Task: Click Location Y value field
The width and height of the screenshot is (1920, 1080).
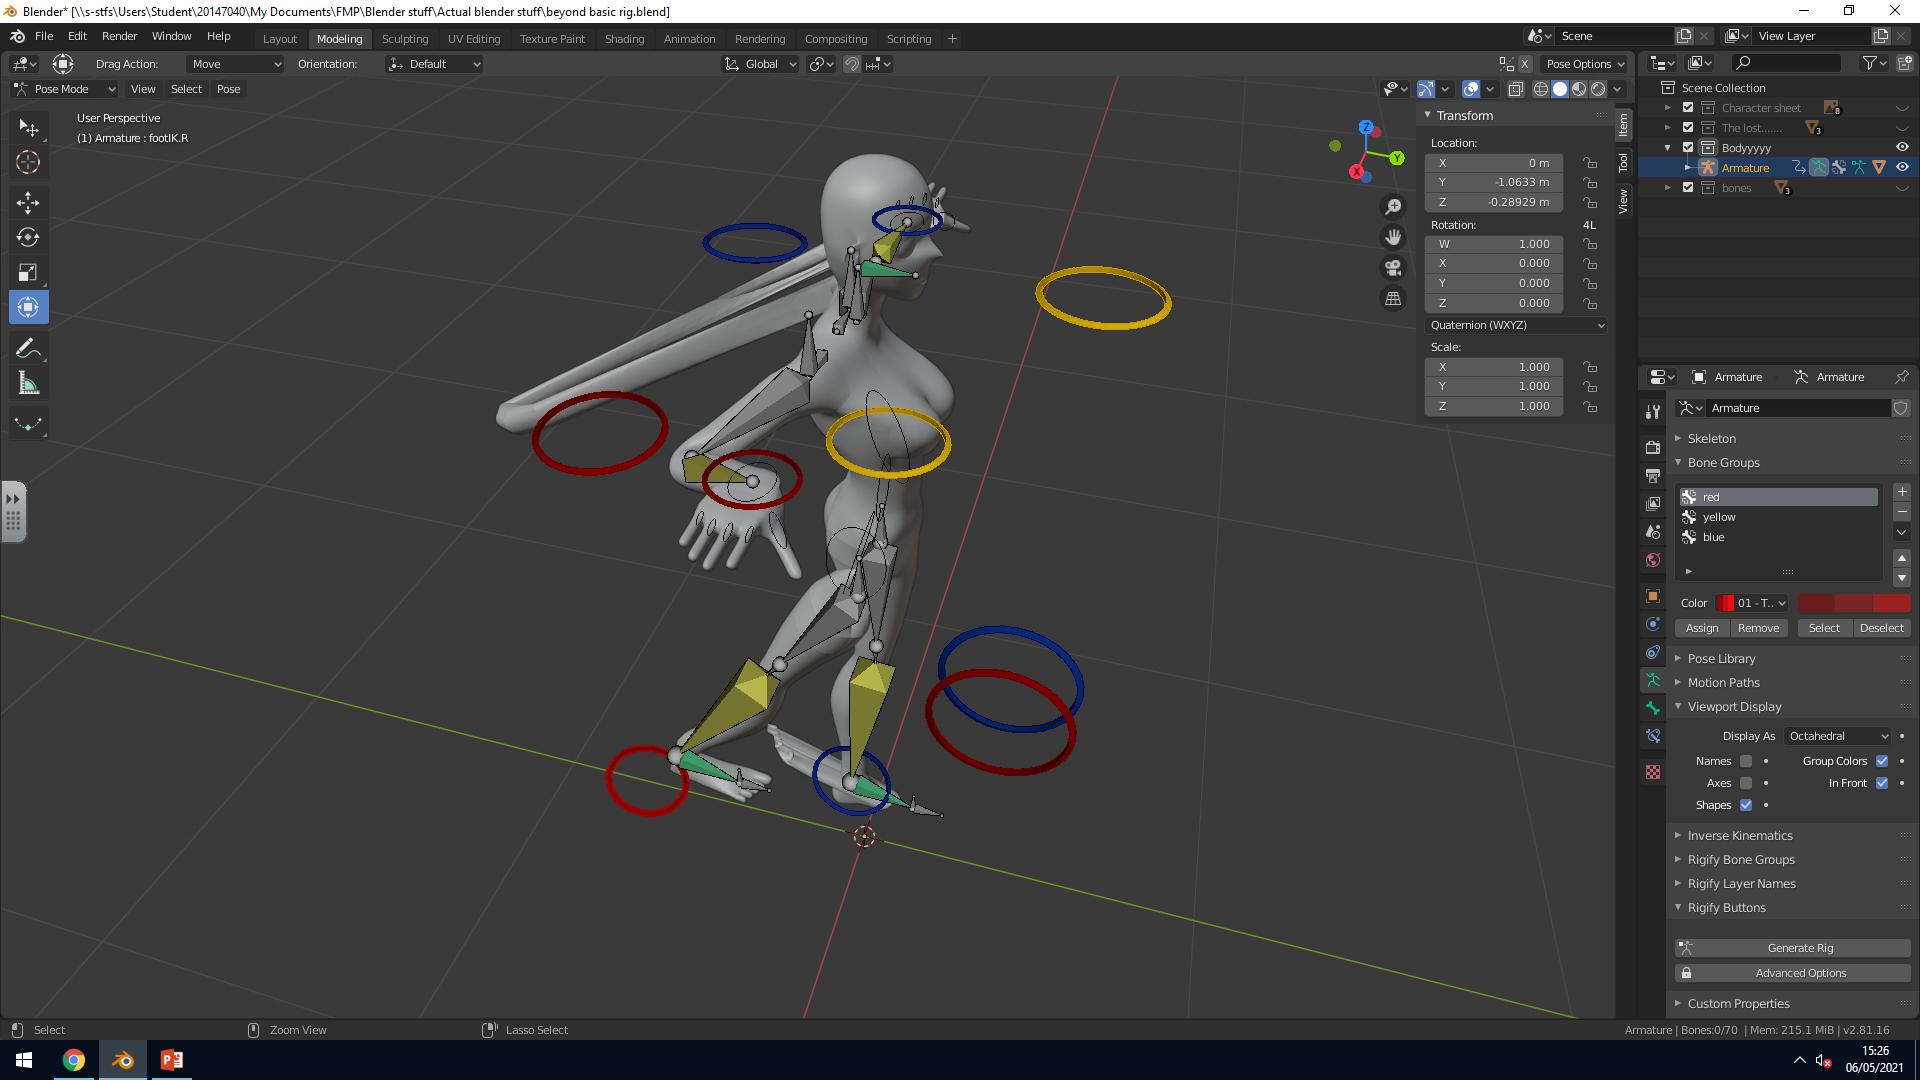Action: [x=1494, y=182]
